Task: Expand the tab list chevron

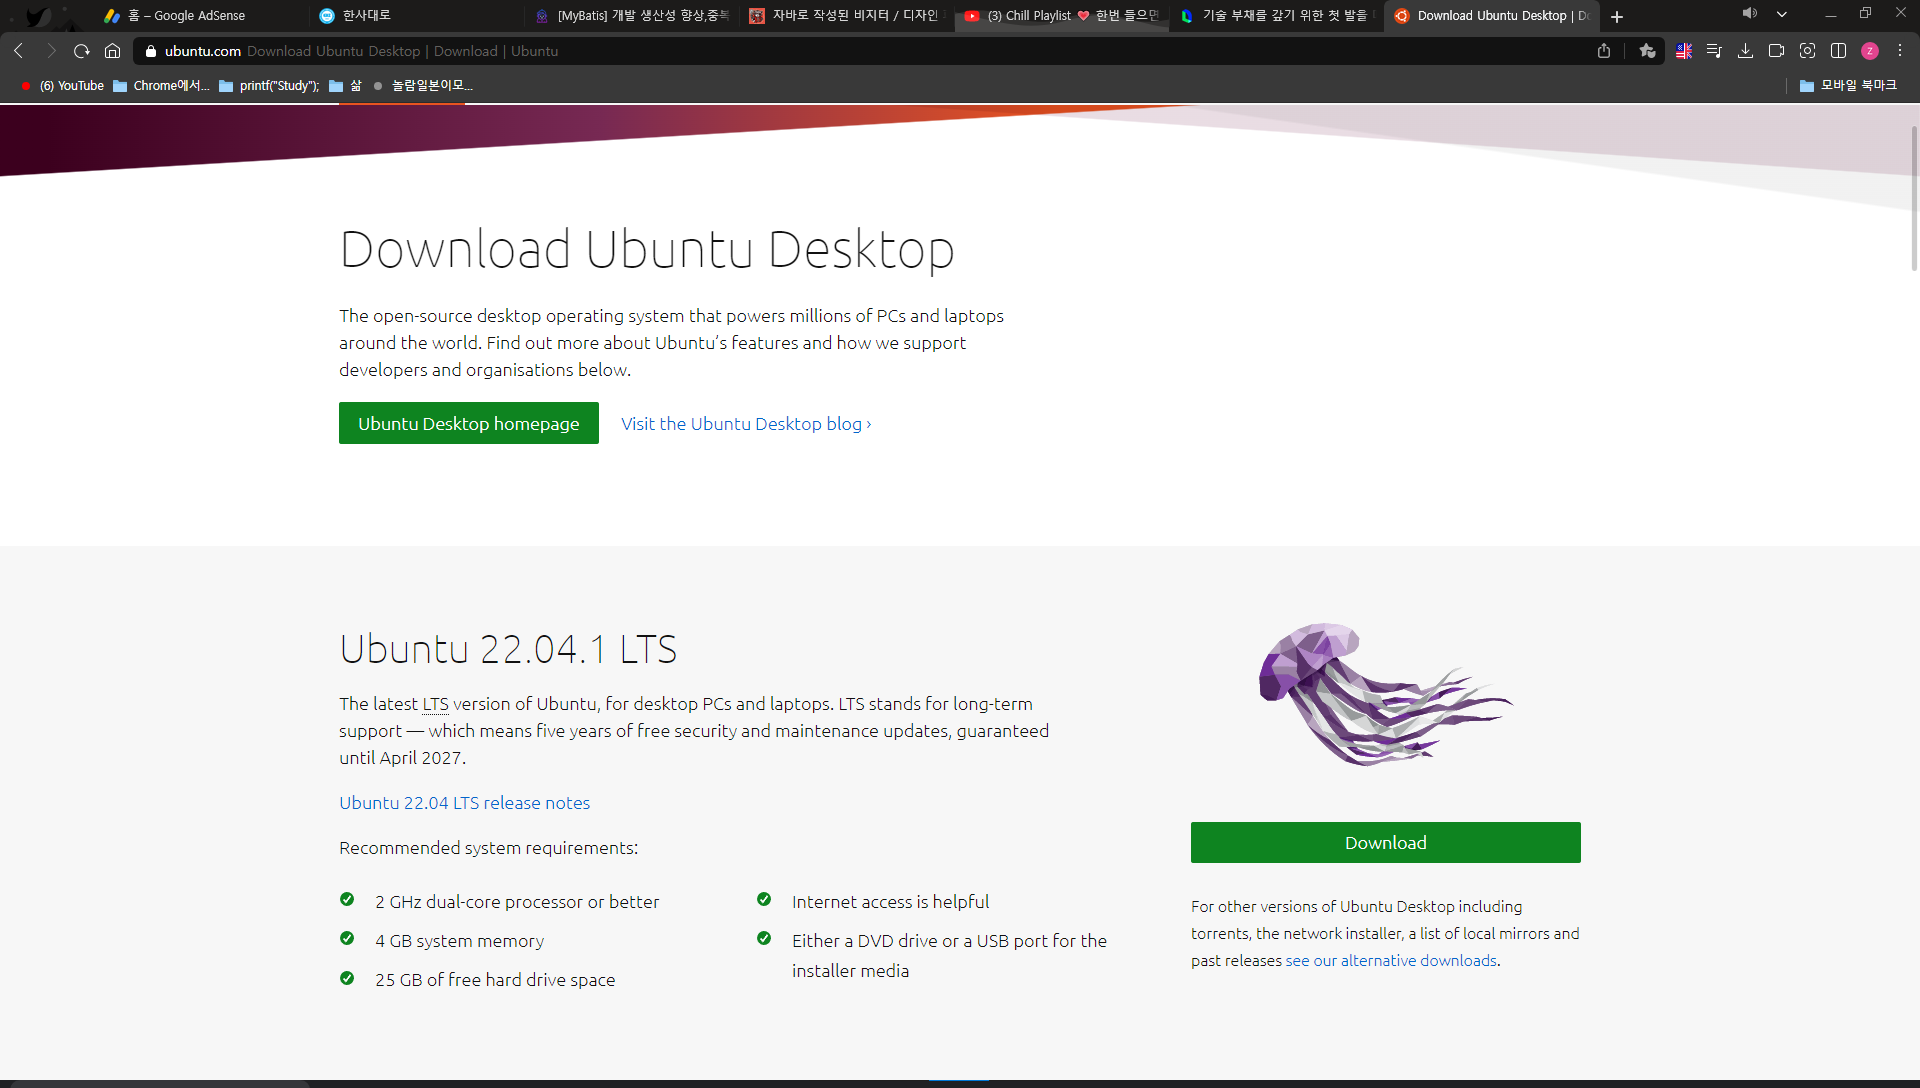Action: coord(1782,14)
